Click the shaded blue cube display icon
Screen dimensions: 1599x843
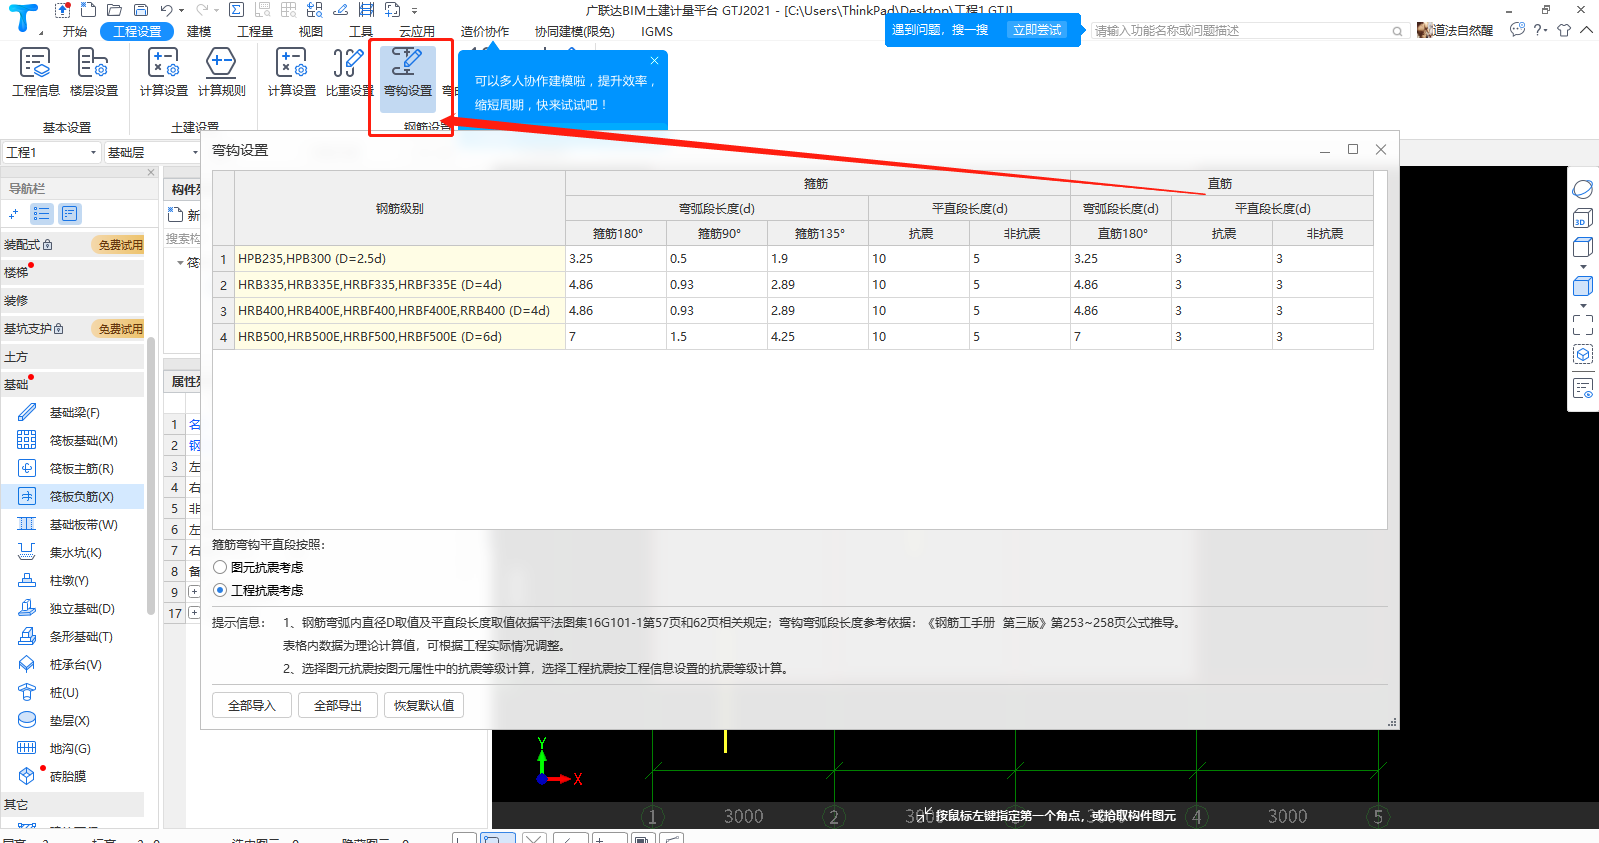[x=1582, y=286]
